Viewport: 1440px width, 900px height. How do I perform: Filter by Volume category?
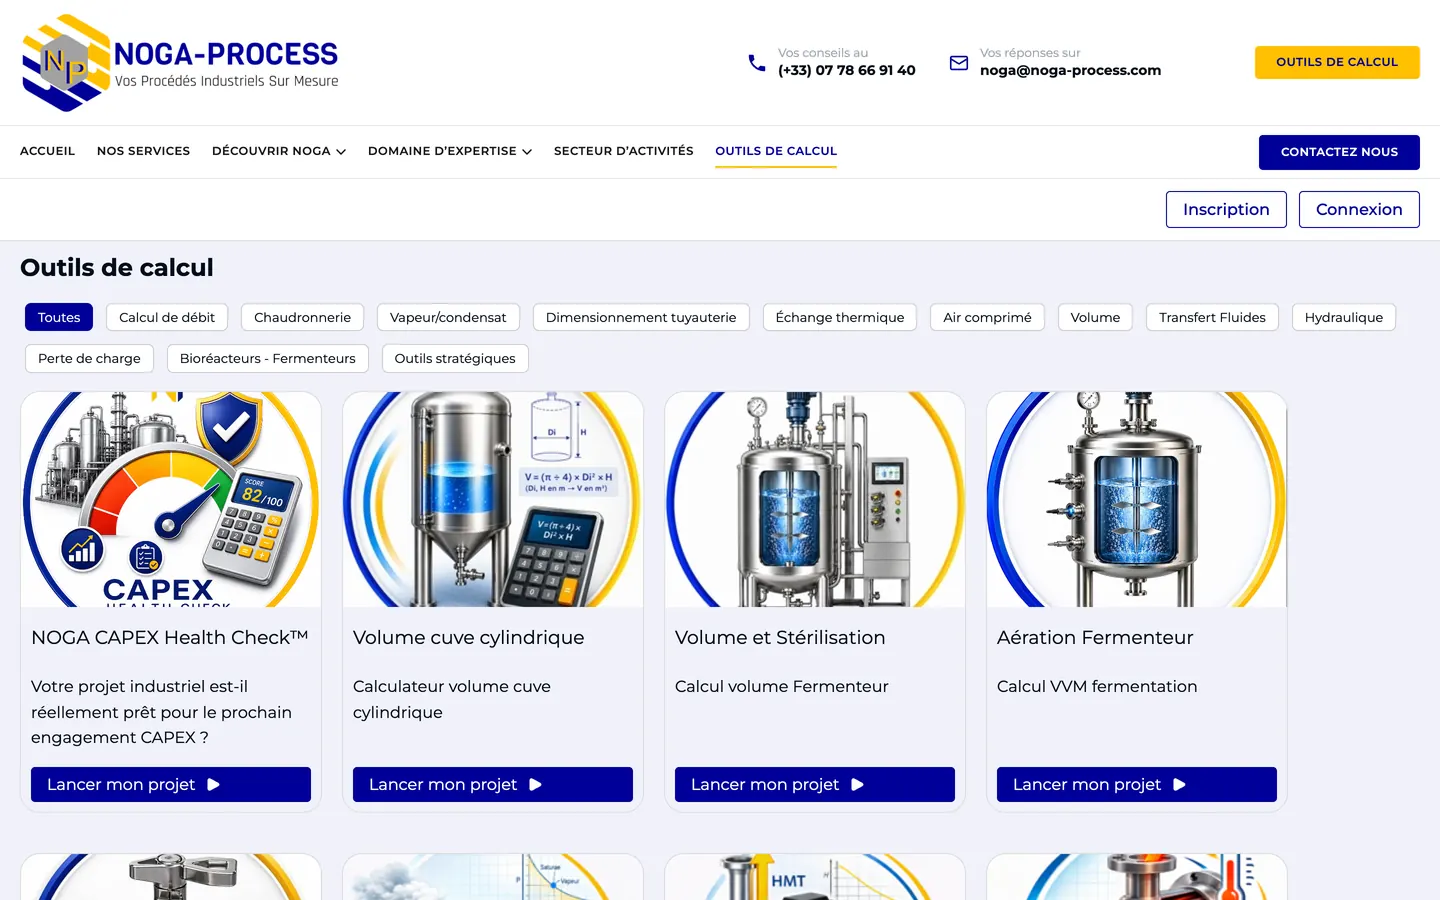point(1095,317)
